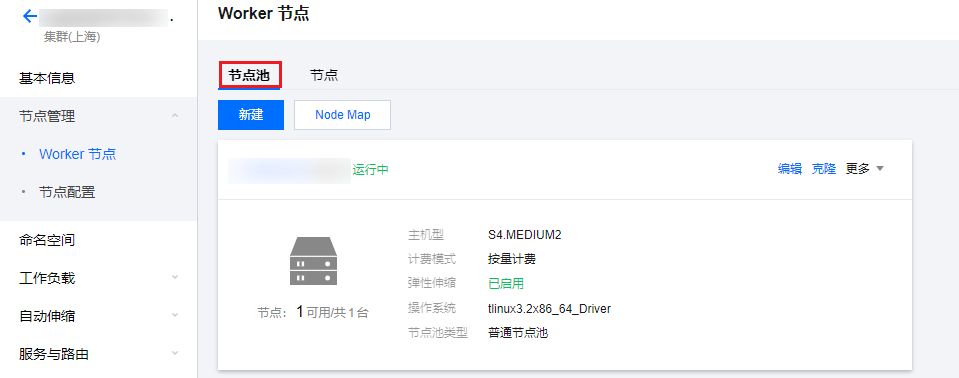Expand the 服务与路由 chevron
The image size is (959, 378).
(x=176, y=354)
